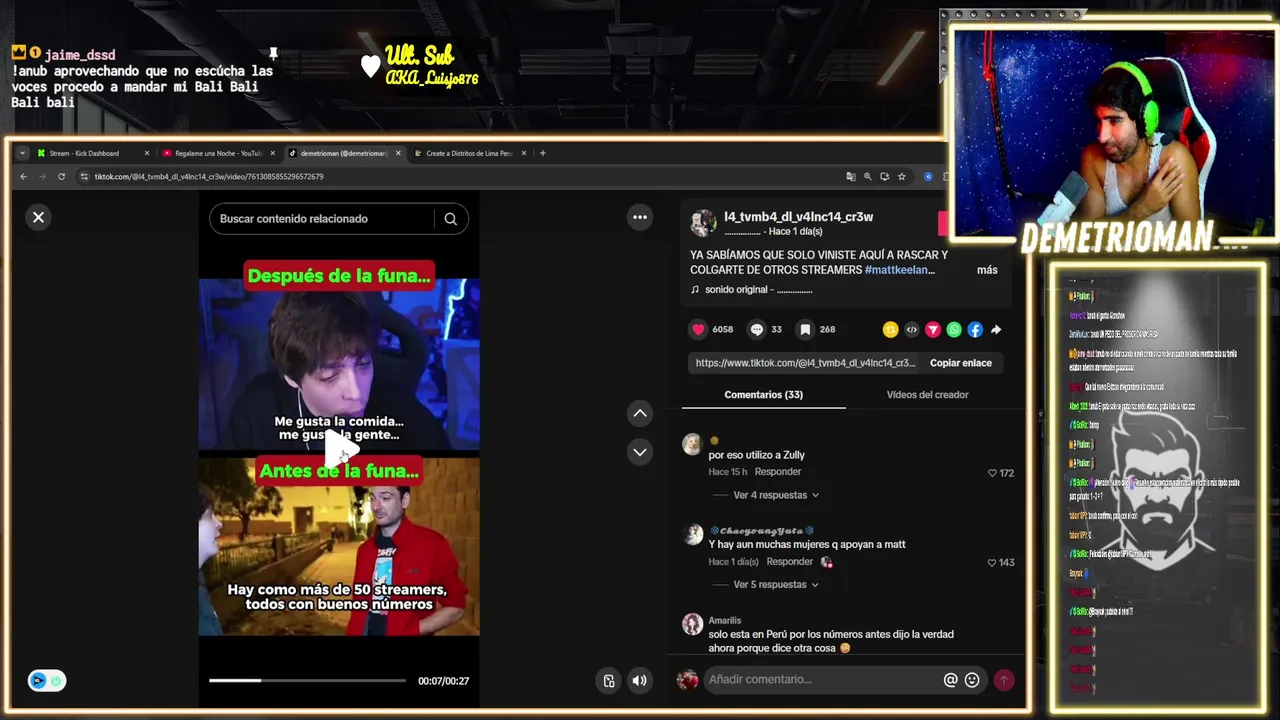Go to previous video with up arrow

point(640,413)
